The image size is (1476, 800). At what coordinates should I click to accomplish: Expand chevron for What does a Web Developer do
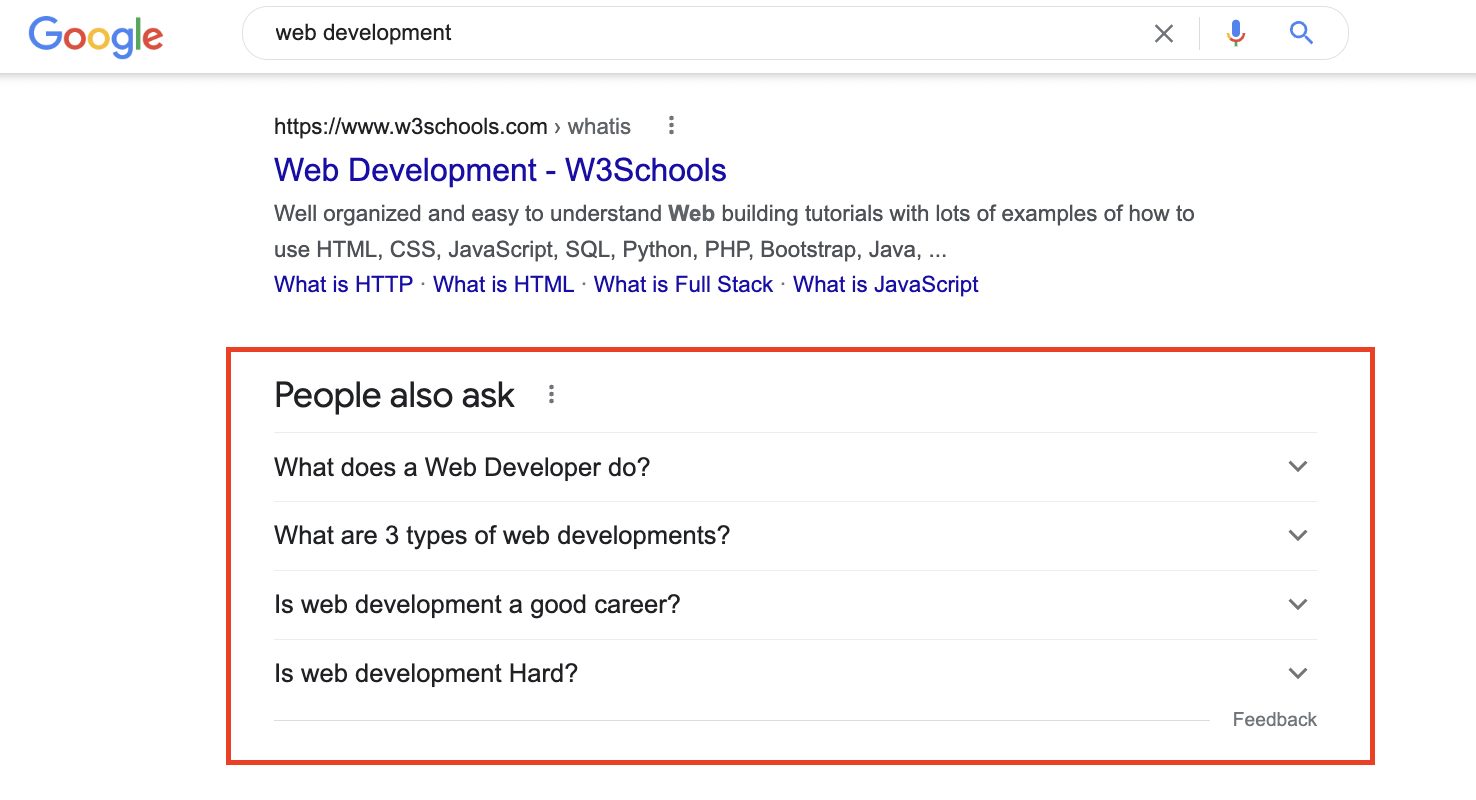[x=1298, y=467]
